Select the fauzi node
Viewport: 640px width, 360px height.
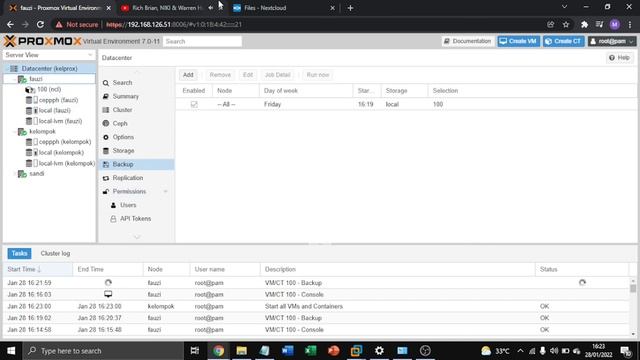point(36,79)
